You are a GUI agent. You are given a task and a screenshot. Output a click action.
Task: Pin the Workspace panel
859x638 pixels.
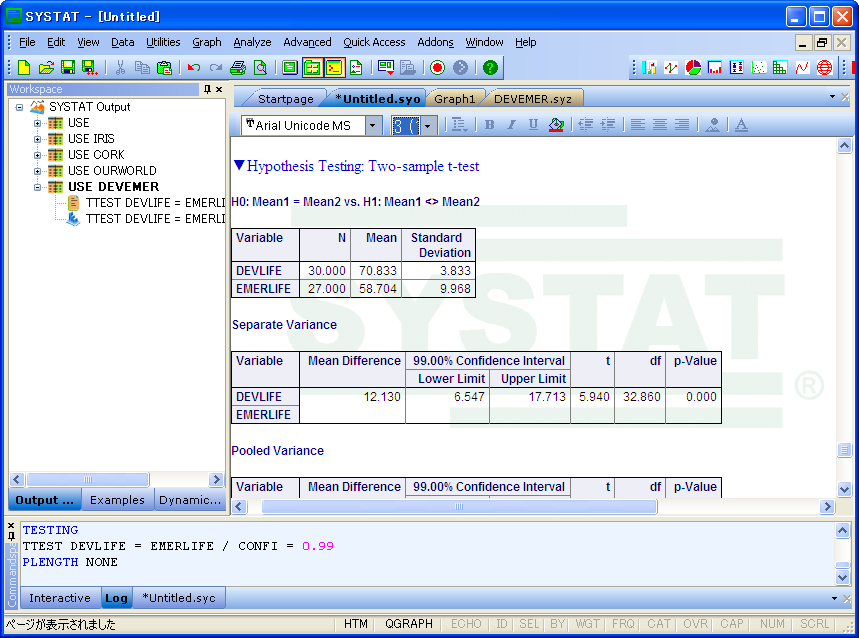coord(207,89)
